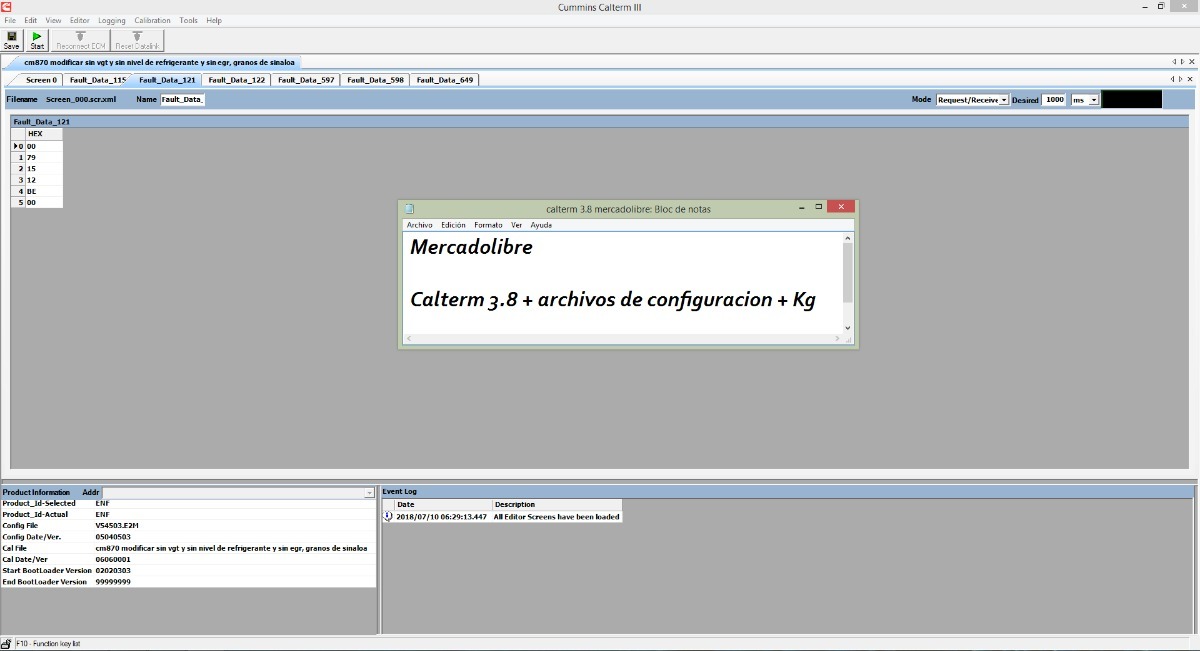This screenshot has height=651, width=1200.
Task: Click the Date column header in Event Log
Action: [x=443, y=505]
